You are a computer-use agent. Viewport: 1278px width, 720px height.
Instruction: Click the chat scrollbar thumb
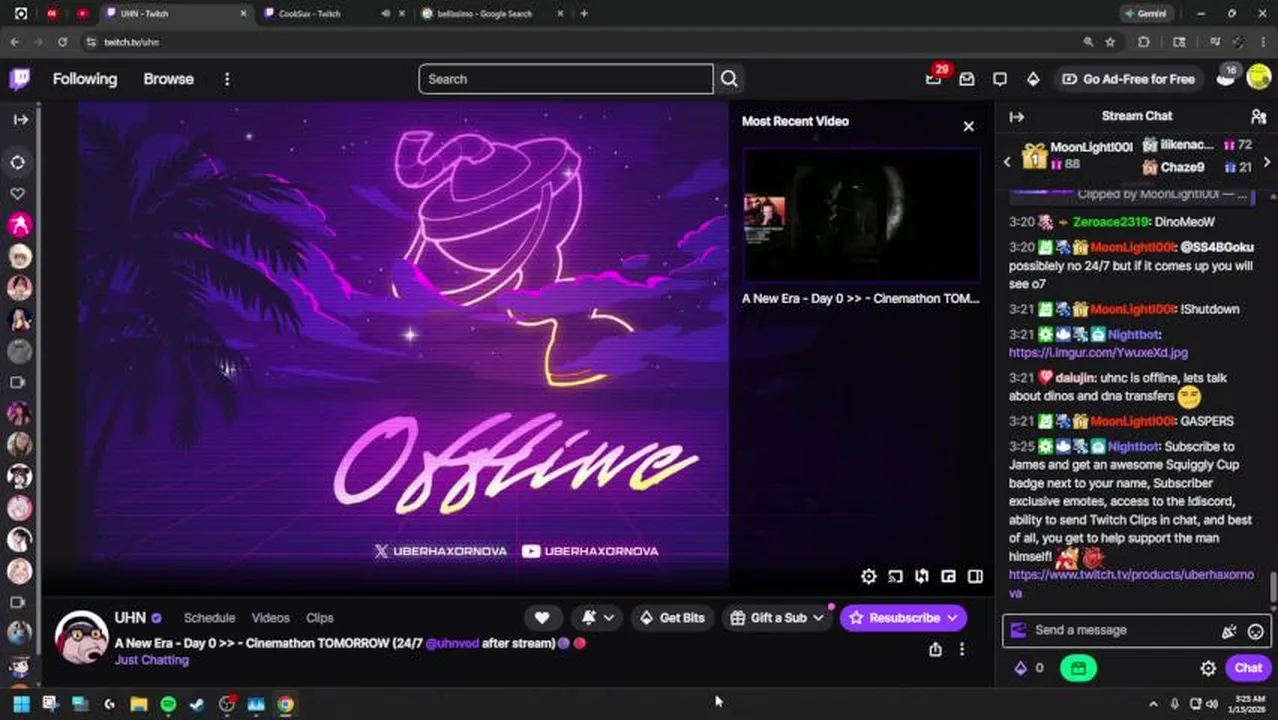point(1273,588)
